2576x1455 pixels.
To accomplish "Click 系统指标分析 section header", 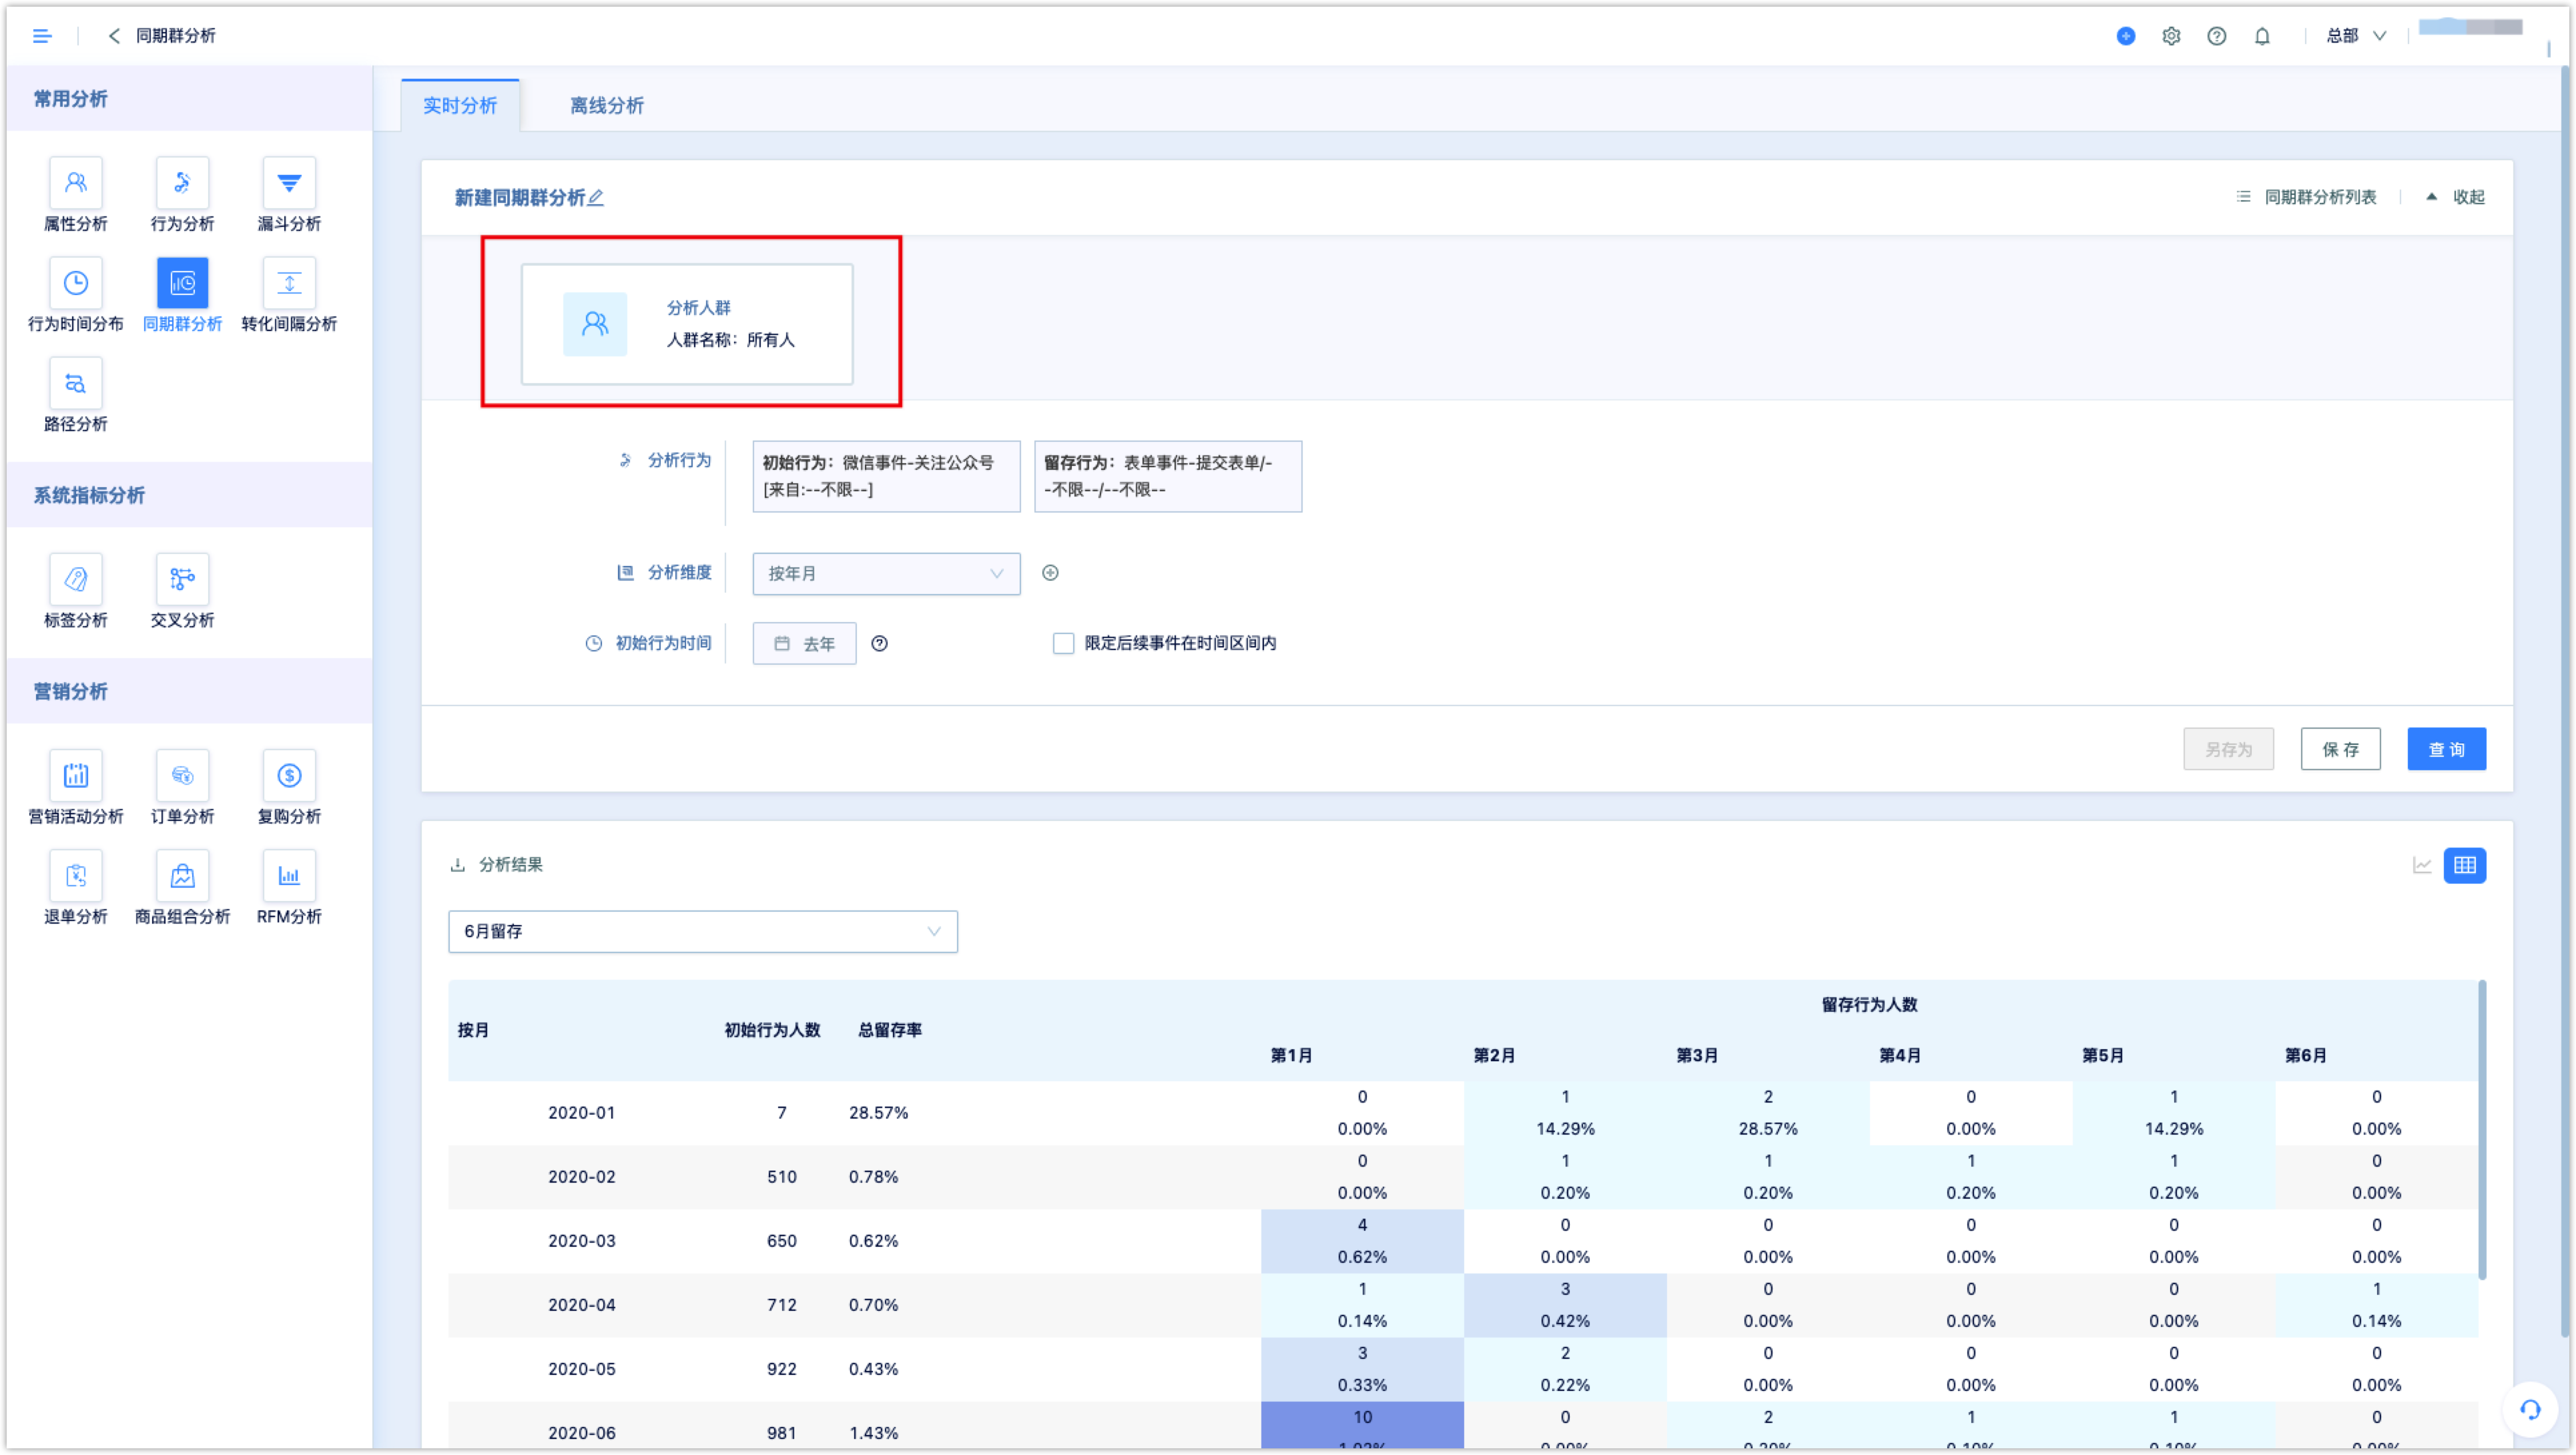I will [x=89, y=495].
